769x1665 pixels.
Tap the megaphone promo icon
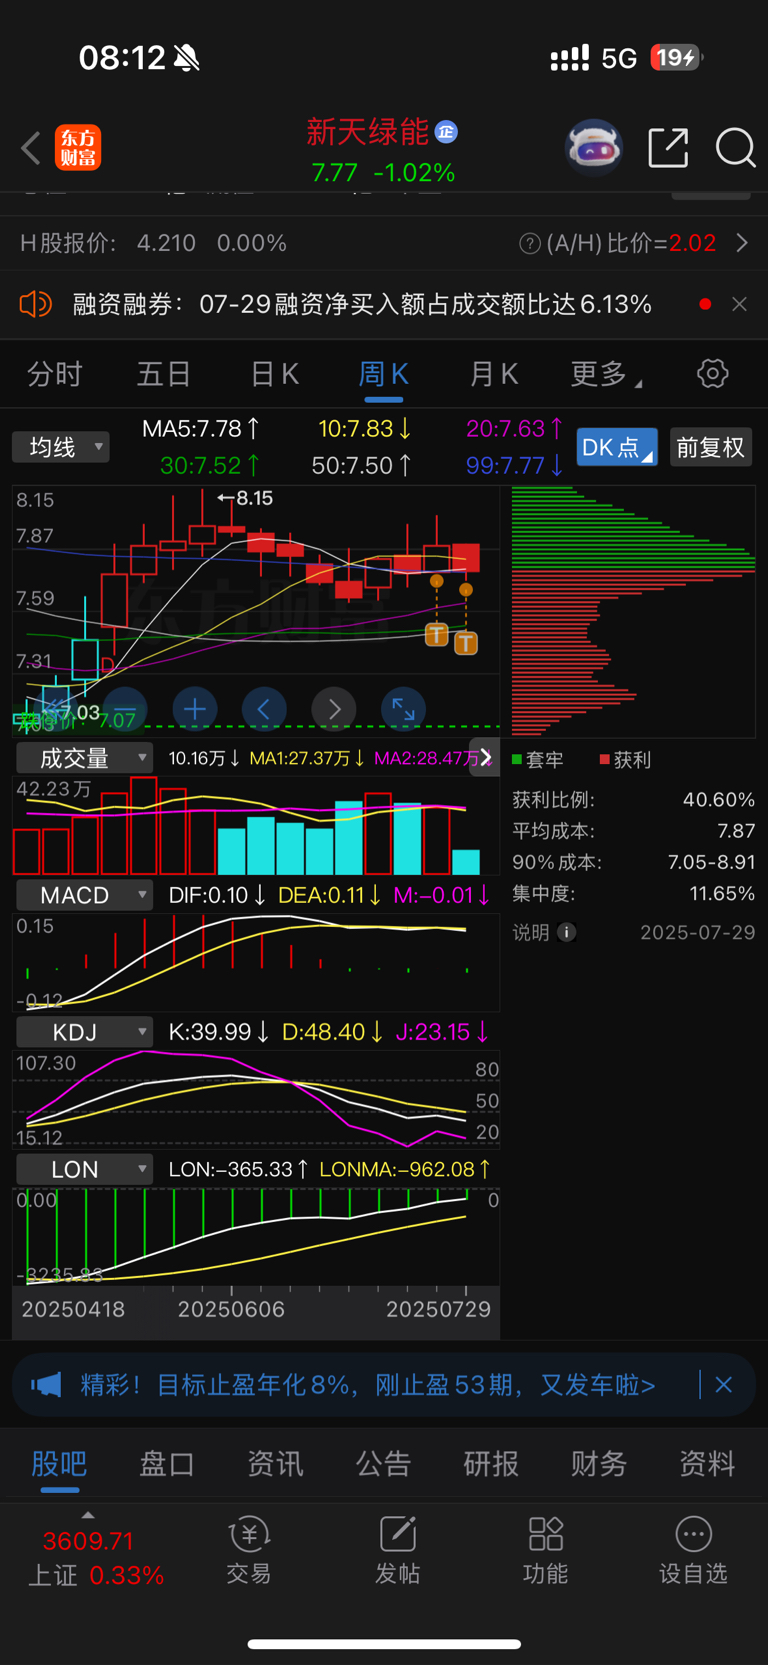pos(46,1385)
